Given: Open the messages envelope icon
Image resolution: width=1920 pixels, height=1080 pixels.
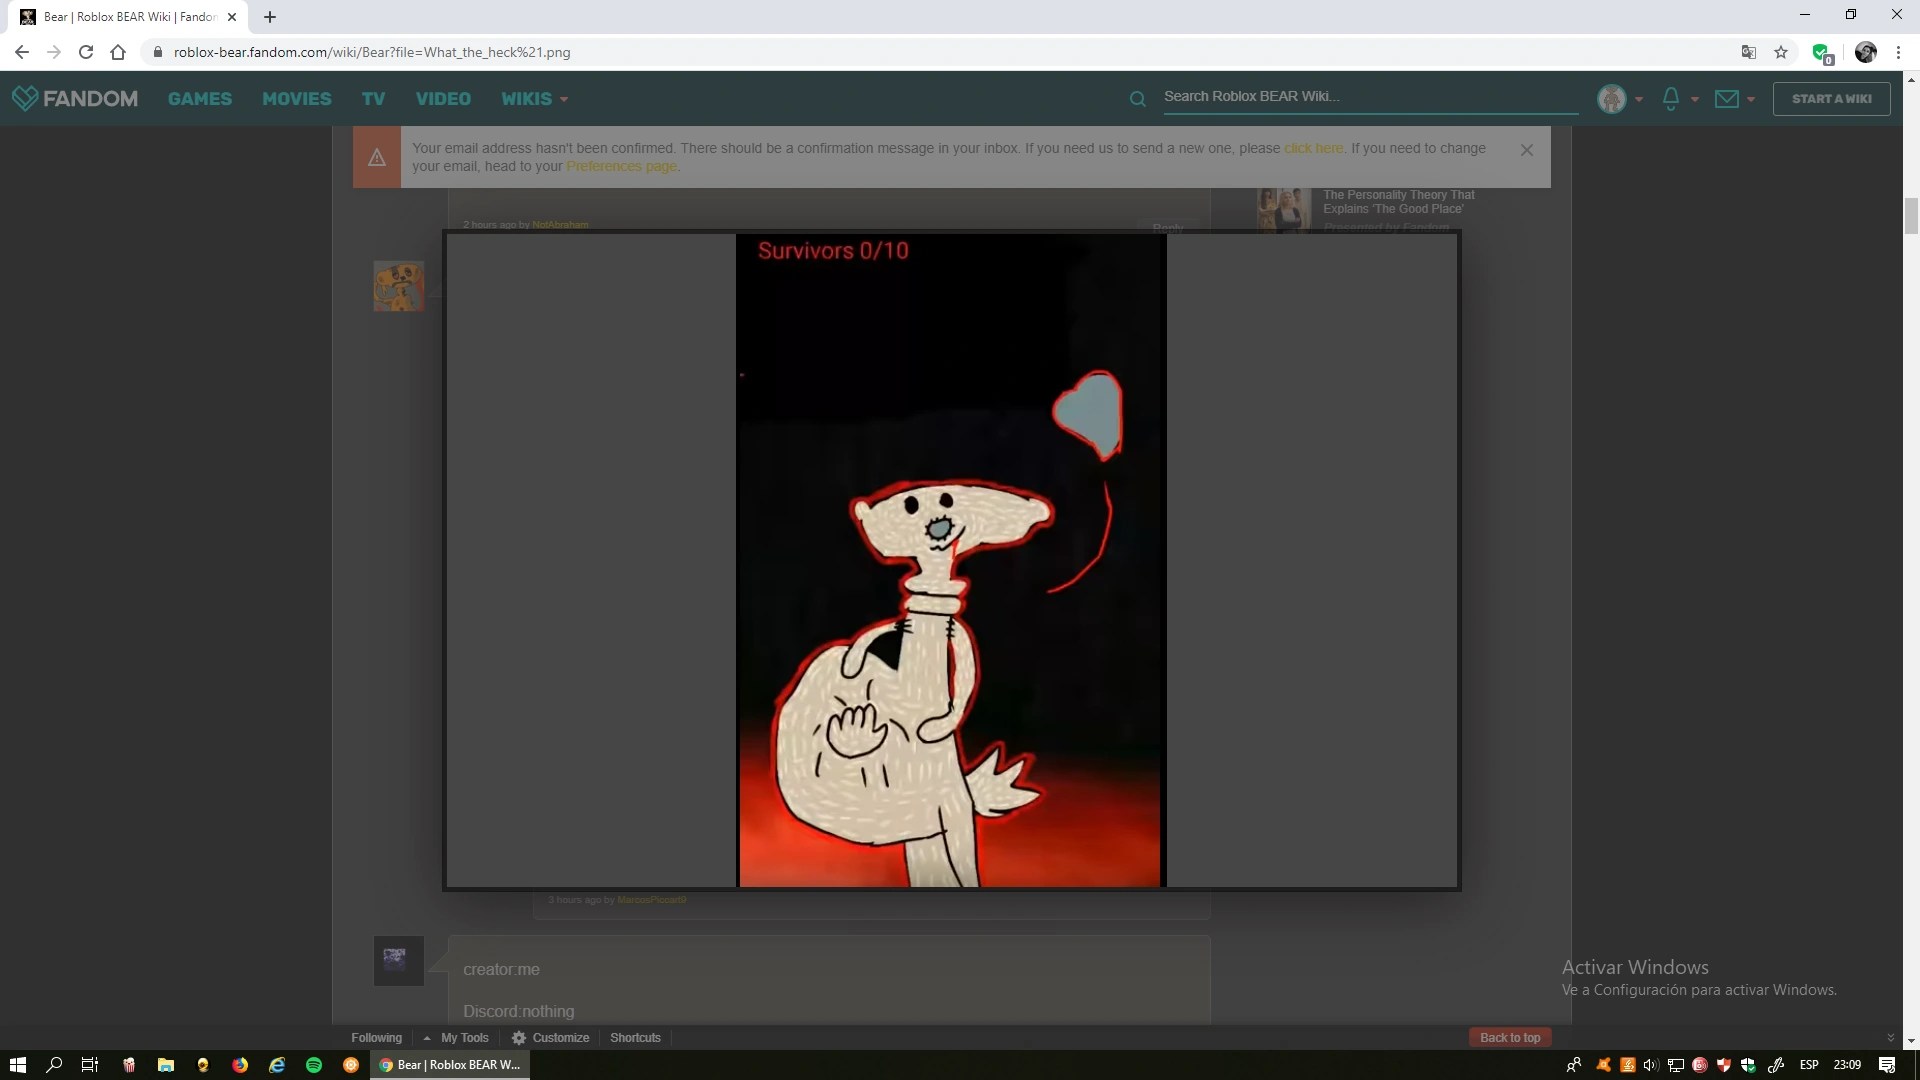Looking at the screenshot, I should pyautogui.click(x=1726, y=98).
